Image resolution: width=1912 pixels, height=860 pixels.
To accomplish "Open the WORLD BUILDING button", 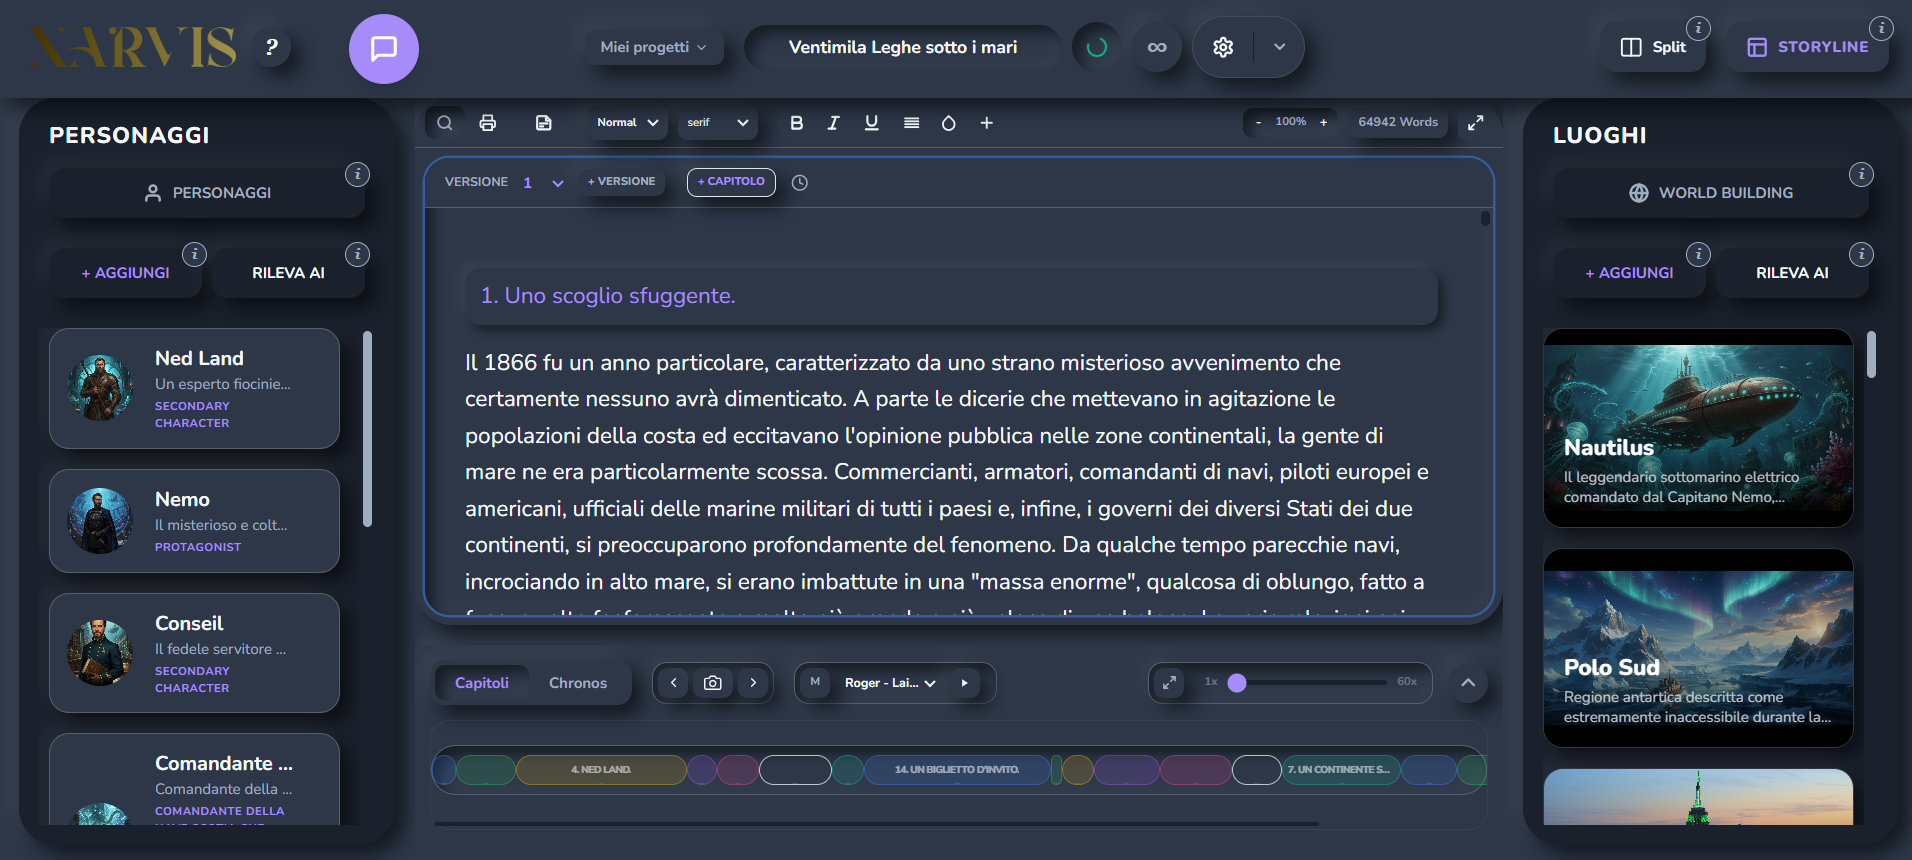I will (1711, 192).
